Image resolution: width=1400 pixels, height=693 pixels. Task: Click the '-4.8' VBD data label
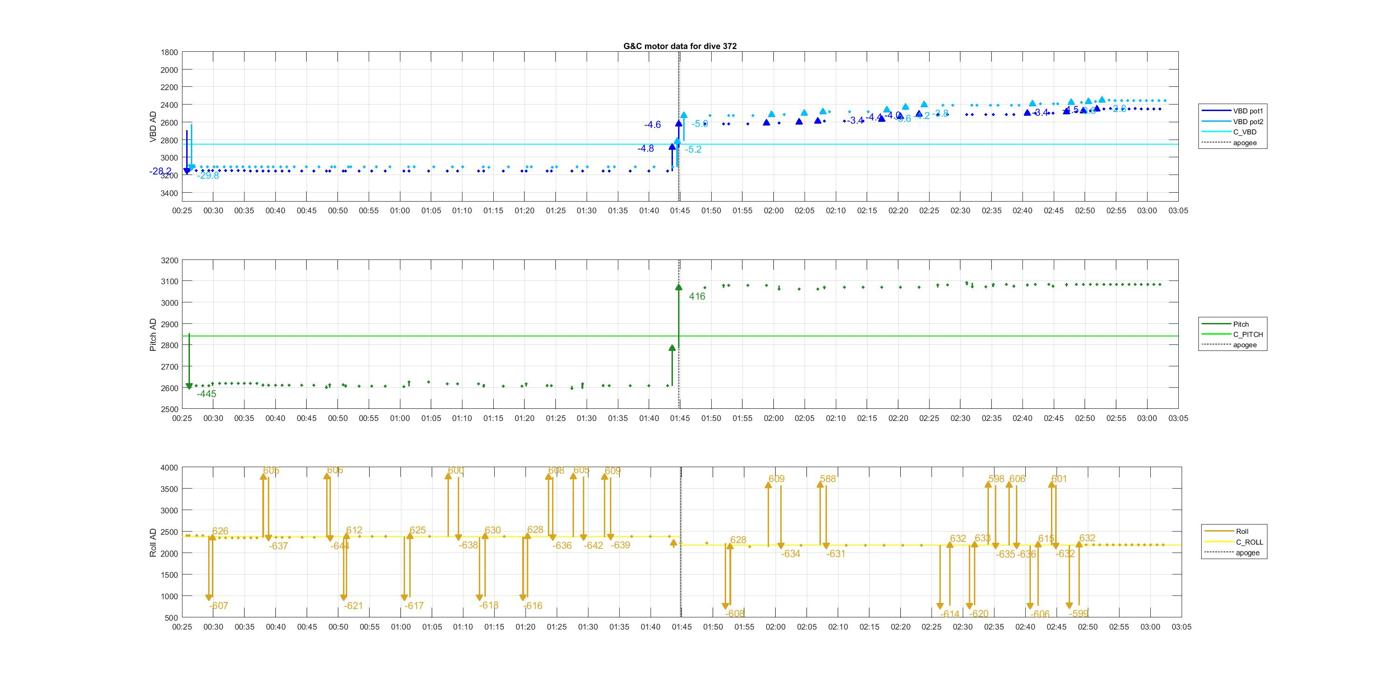click(646, 149)
